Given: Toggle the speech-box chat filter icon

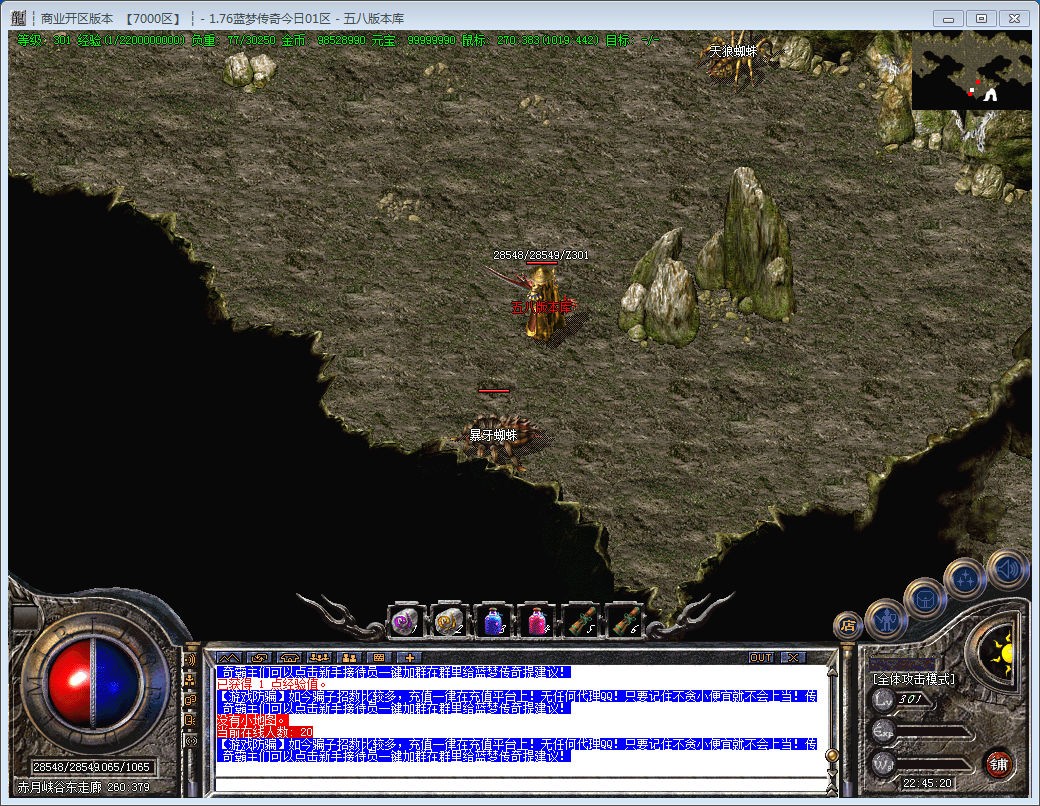Looking at the screenshot, I should 190,720.
